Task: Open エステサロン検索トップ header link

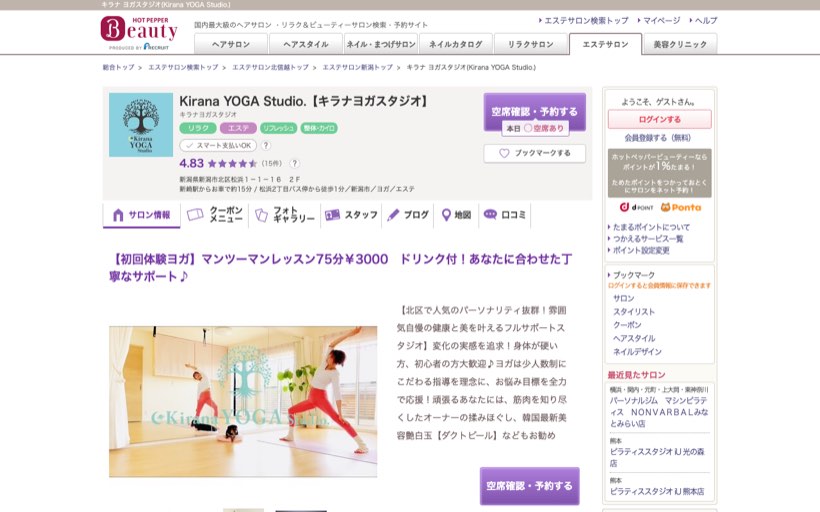Action: coord(586,21)
